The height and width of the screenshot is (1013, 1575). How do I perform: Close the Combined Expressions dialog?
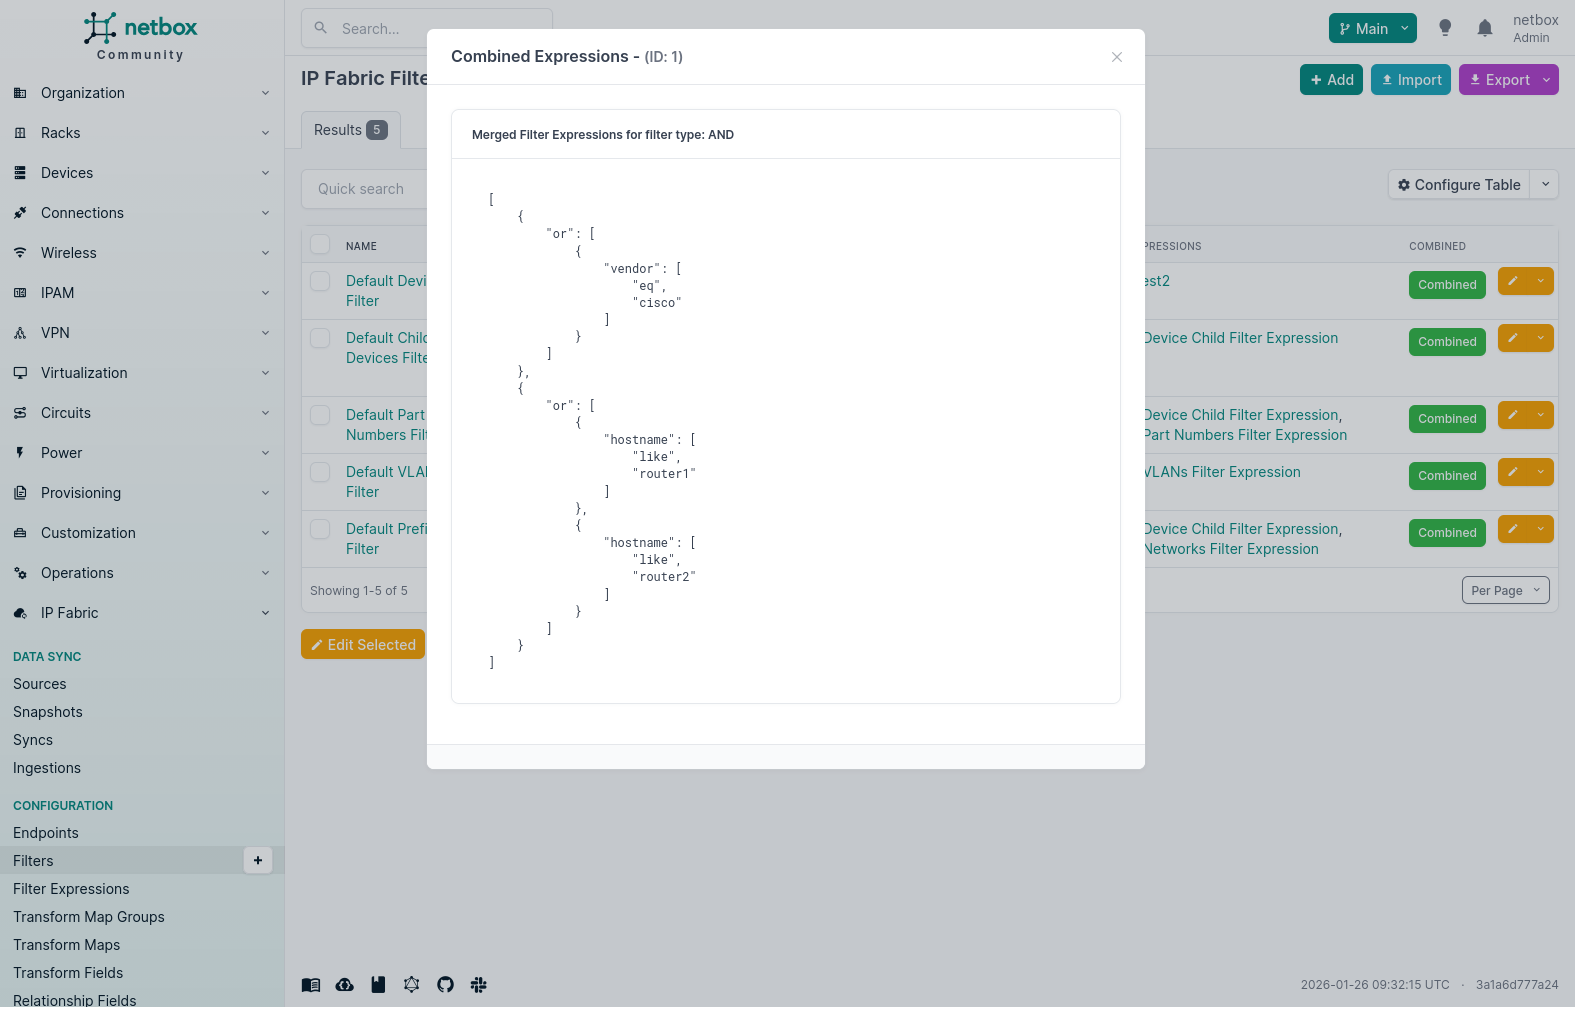[1116, 57]
